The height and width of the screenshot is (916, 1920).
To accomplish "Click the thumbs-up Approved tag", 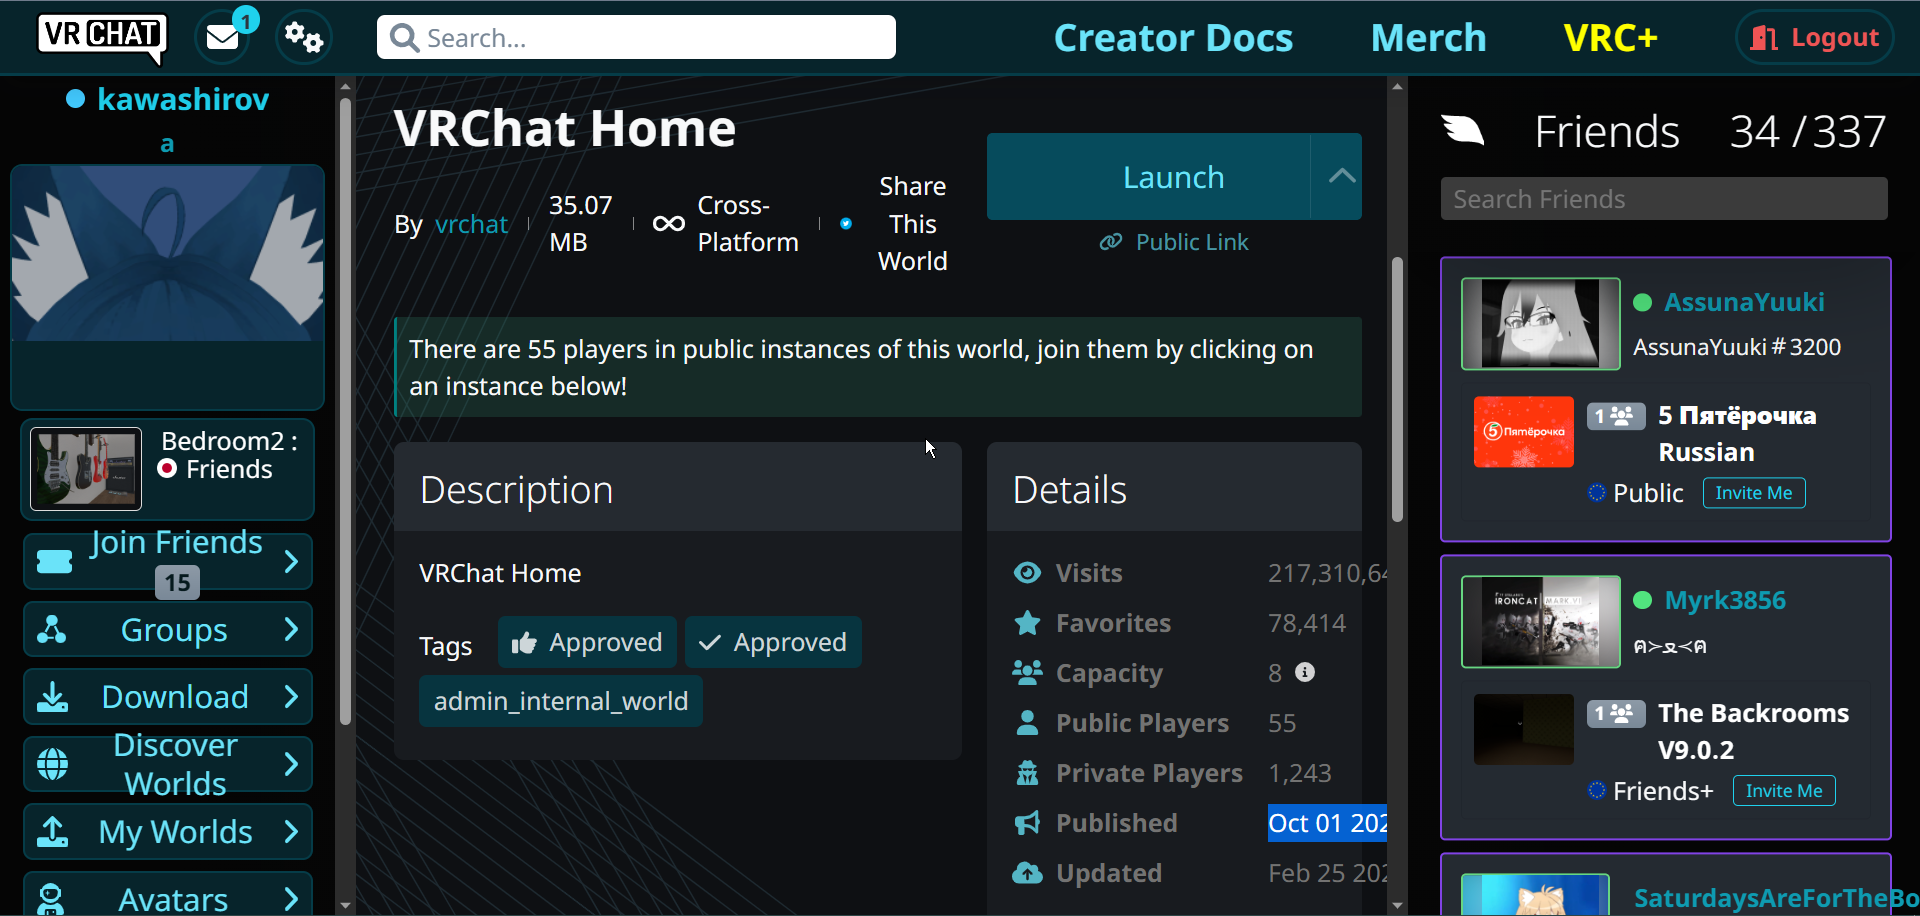I will point(587,643).
